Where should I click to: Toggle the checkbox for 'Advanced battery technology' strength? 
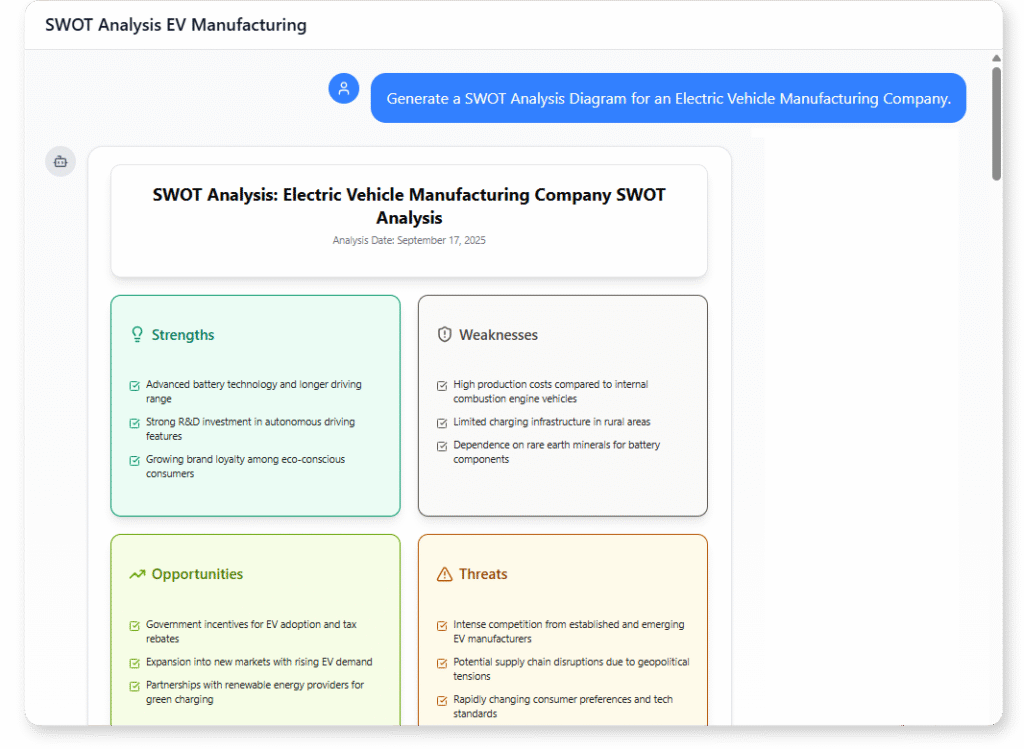[133, 384]
